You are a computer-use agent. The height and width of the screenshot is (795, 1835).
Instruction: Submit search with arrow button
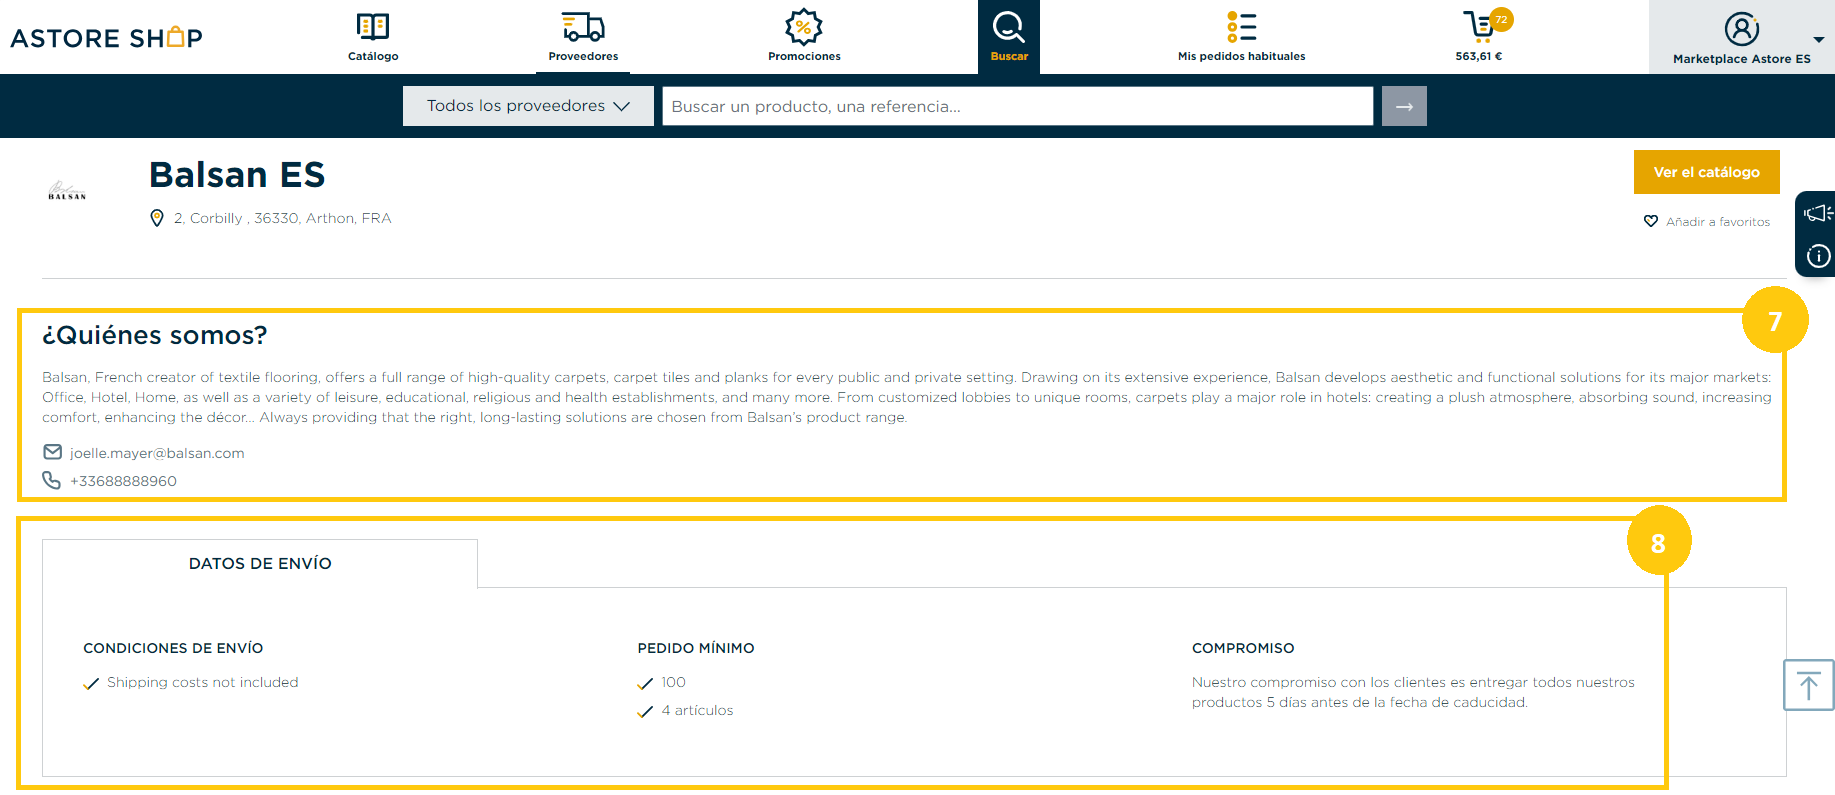pyautogui.click(x=1404, y=106)
